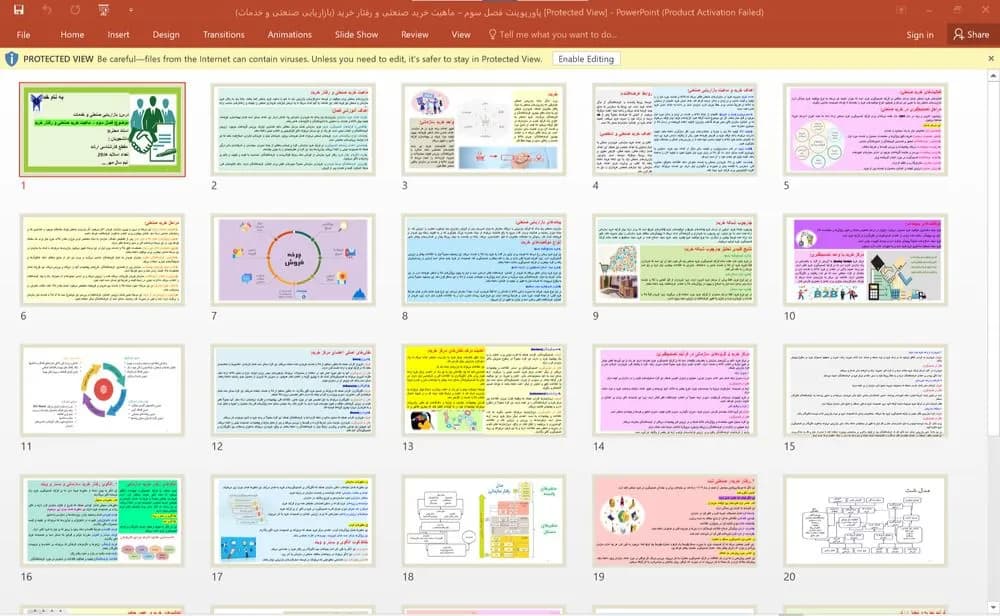
Task: Select slide 20 diagram thumbnail
Action: pos(865,520)
